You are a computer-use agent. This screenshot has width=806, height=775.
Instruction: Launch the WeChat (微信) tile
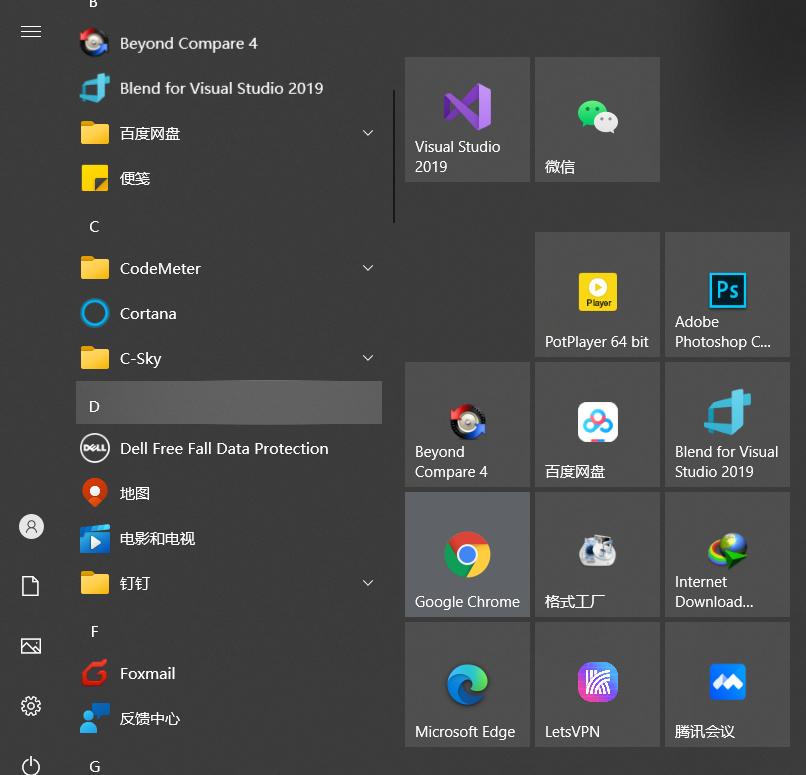(597, 120)
